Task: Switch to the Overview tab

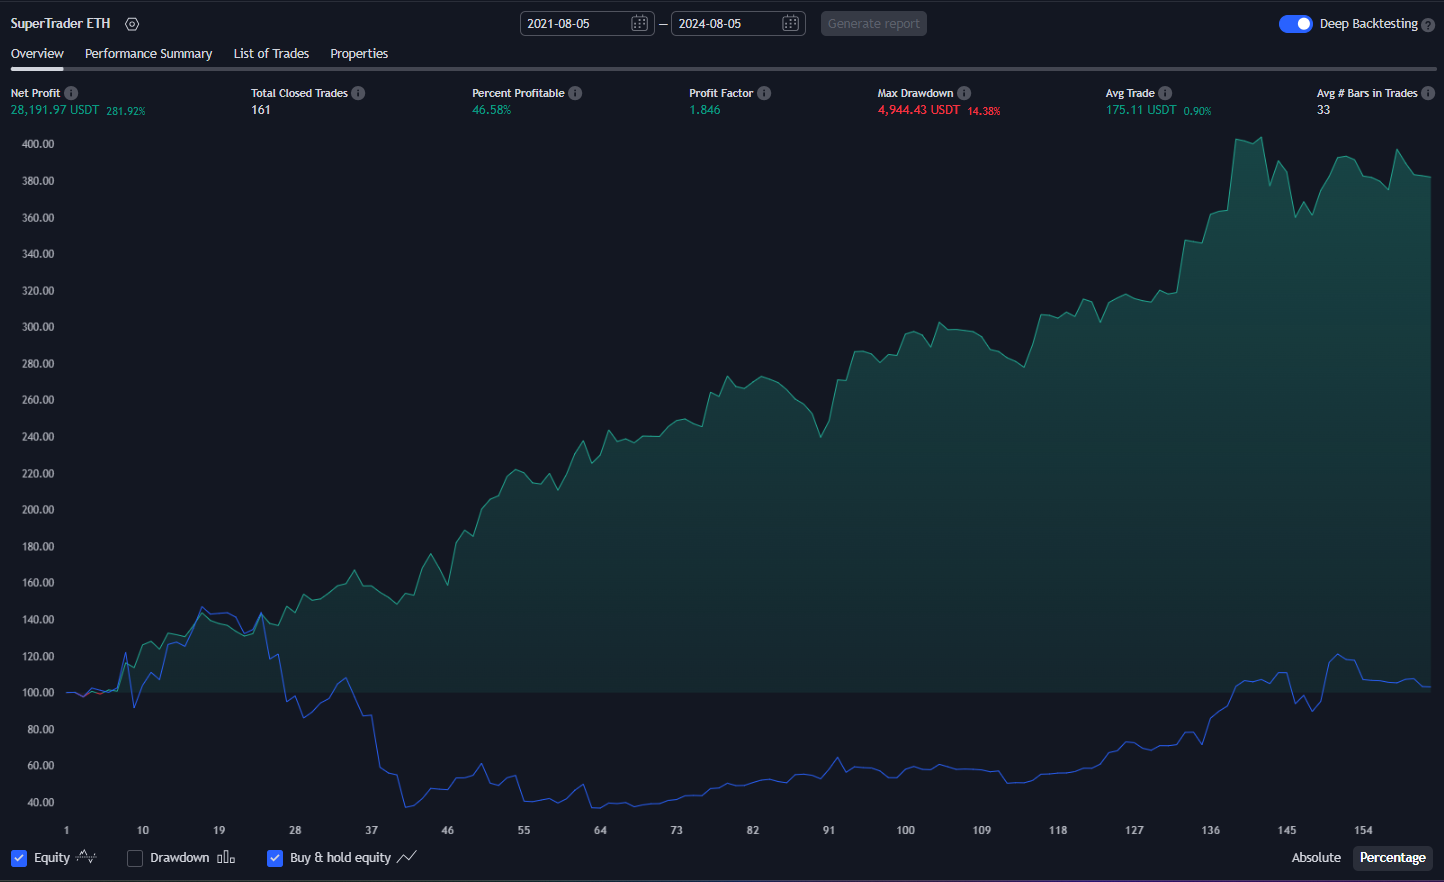Action: 37,54
